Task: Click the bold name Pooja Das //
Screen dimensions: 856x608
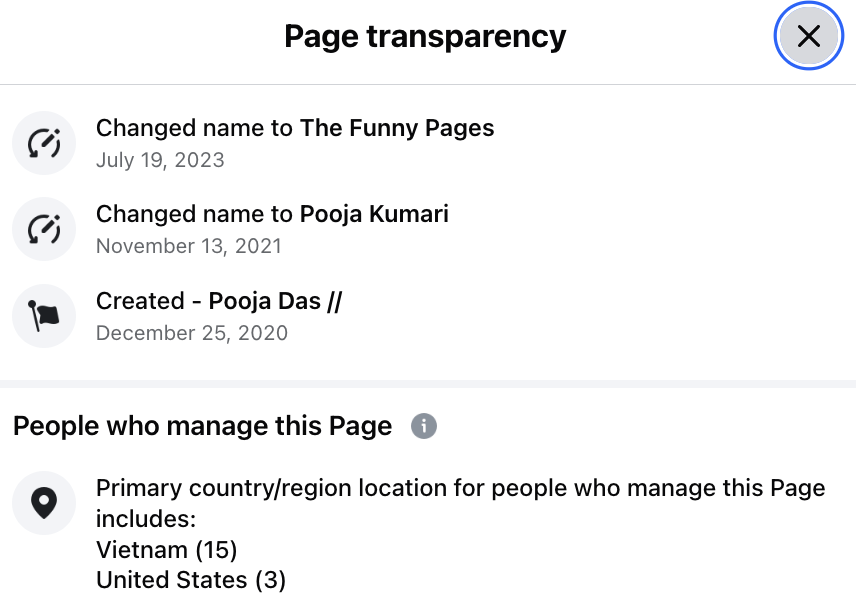Action: (275, 301)
